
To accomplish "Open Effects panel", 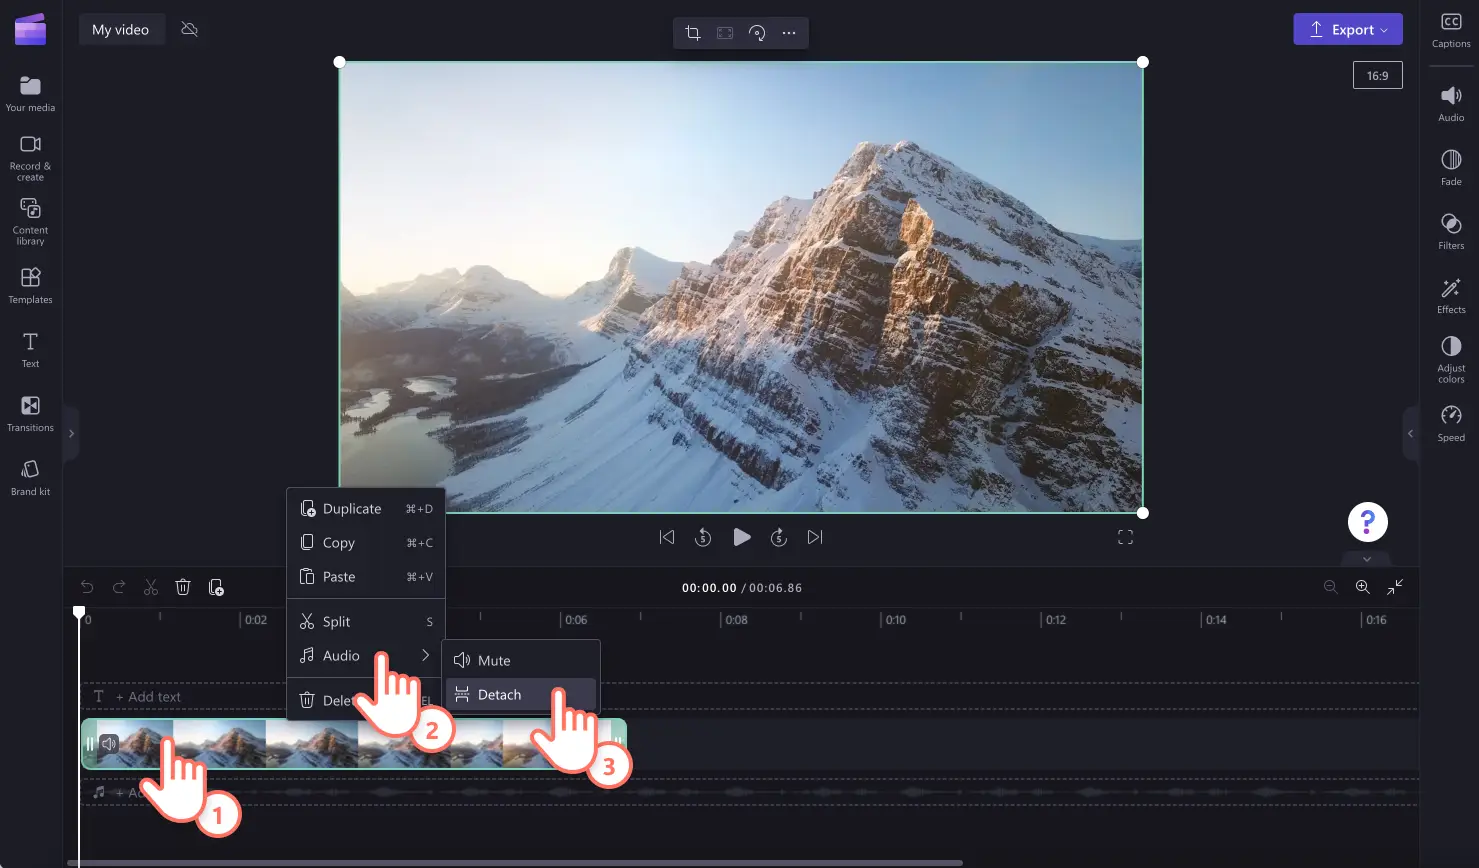I will pos(1451,296).
